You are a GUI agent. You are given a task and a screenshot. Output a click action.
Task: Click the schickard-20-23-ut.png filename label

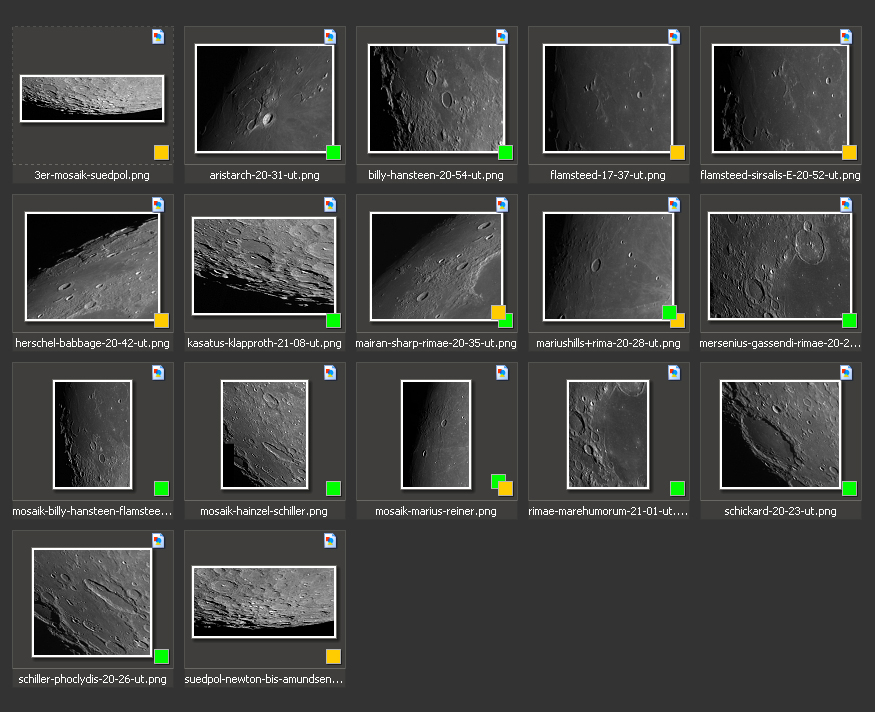coord(780,511)
